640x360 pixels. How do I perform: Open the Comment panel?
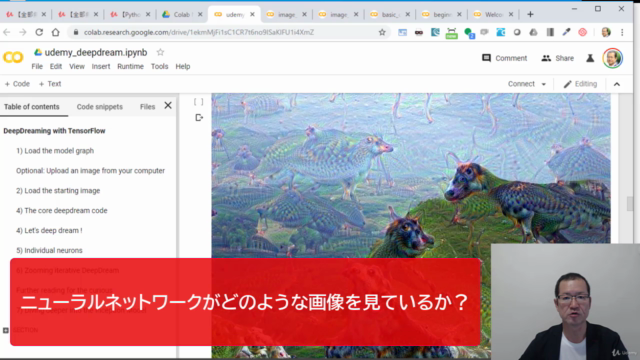pos(504,58)
